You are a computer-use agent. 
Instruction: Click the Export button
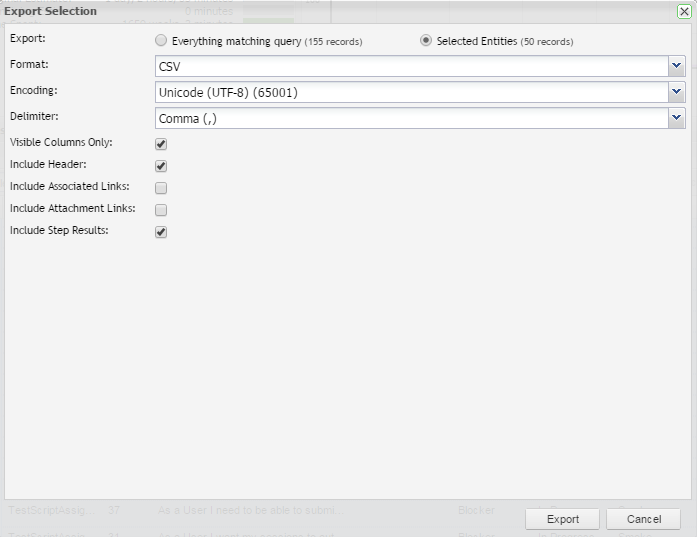coord(562,519)
